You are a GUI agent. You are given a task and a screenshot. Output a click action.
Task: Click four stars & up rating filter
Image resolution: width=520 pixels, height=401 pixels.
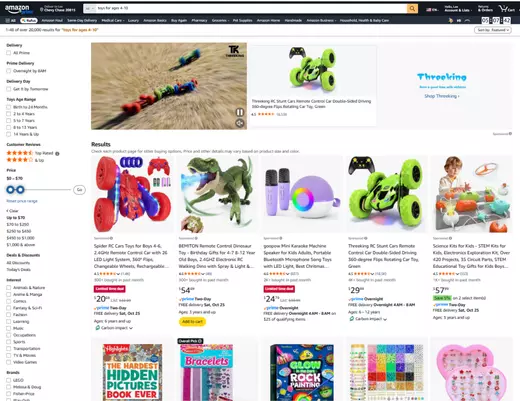click(x=25, y=160)
